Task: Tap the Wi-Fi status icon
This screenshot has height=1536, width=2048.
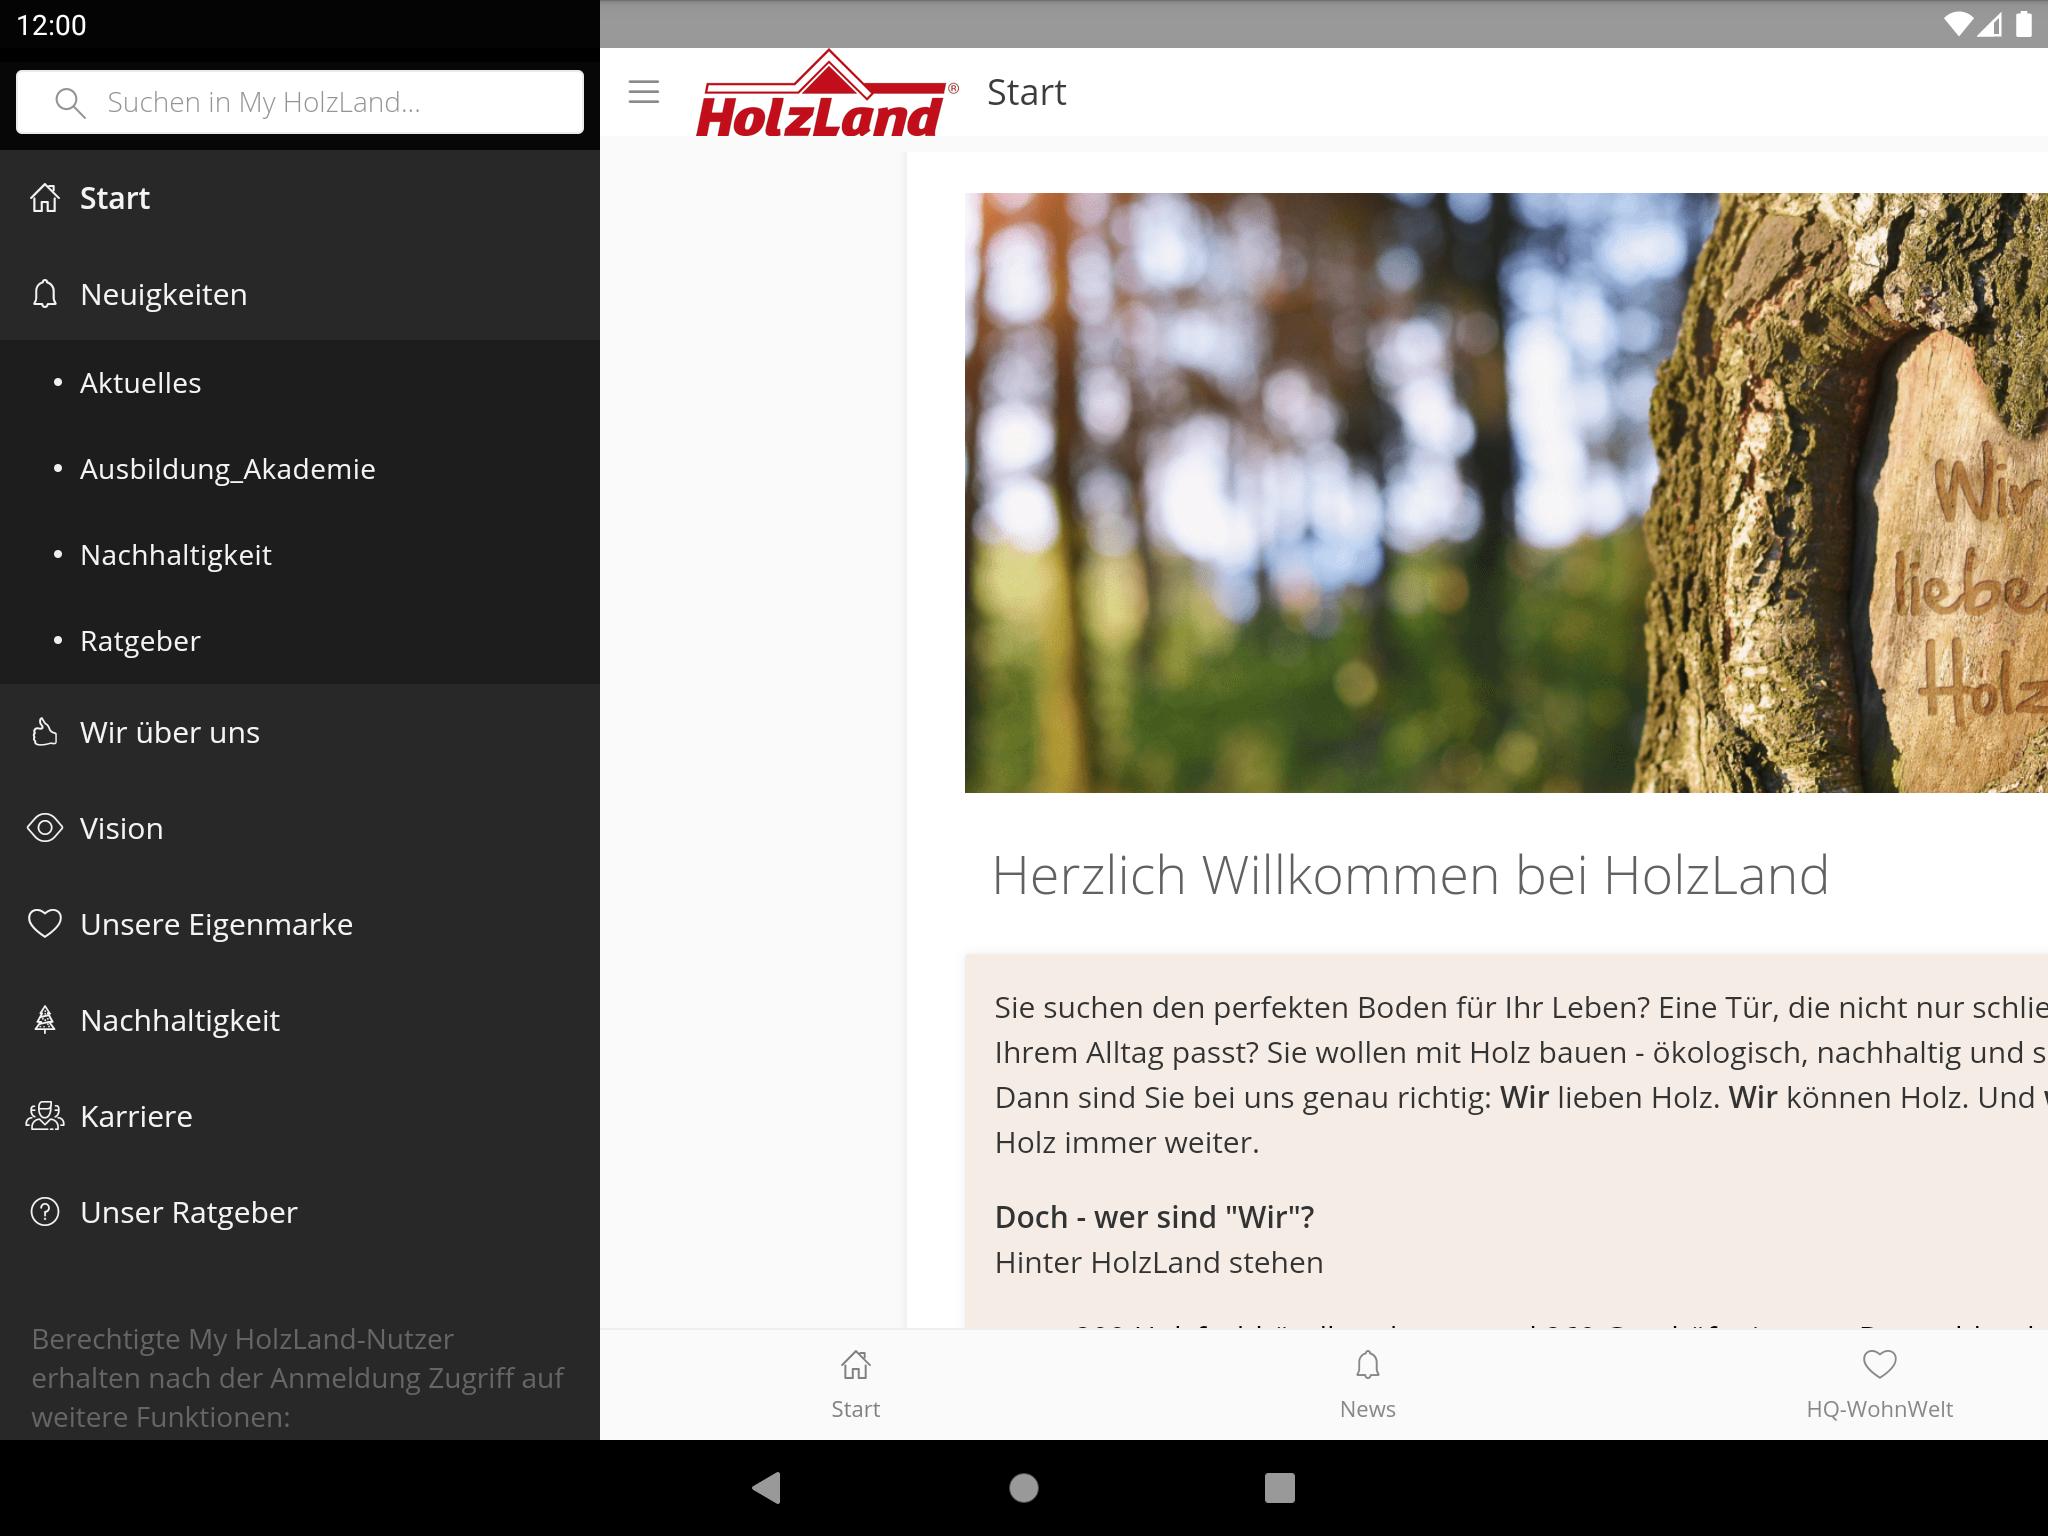Action: [x=1959, y=24]
